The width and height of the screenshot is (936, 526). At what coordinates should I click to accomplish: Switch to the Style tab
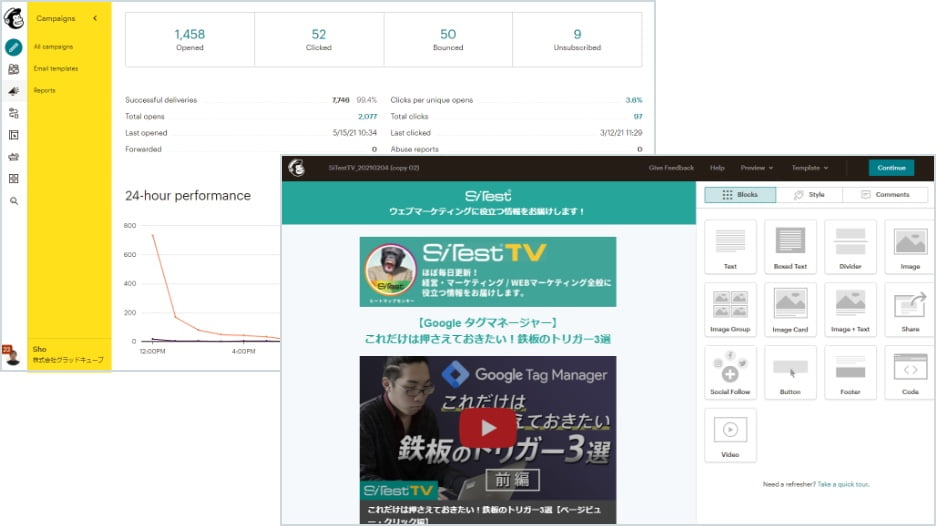coord(809,195)
